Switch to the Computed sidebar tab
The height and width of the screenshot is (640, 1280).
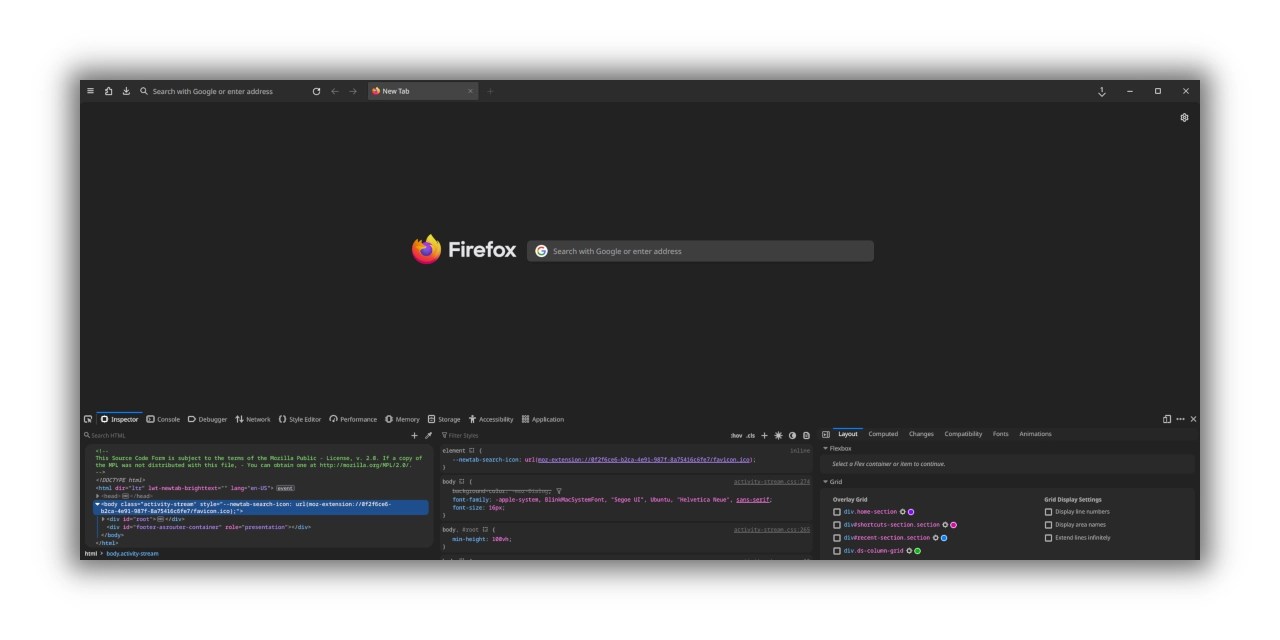[x=883, y=434]
